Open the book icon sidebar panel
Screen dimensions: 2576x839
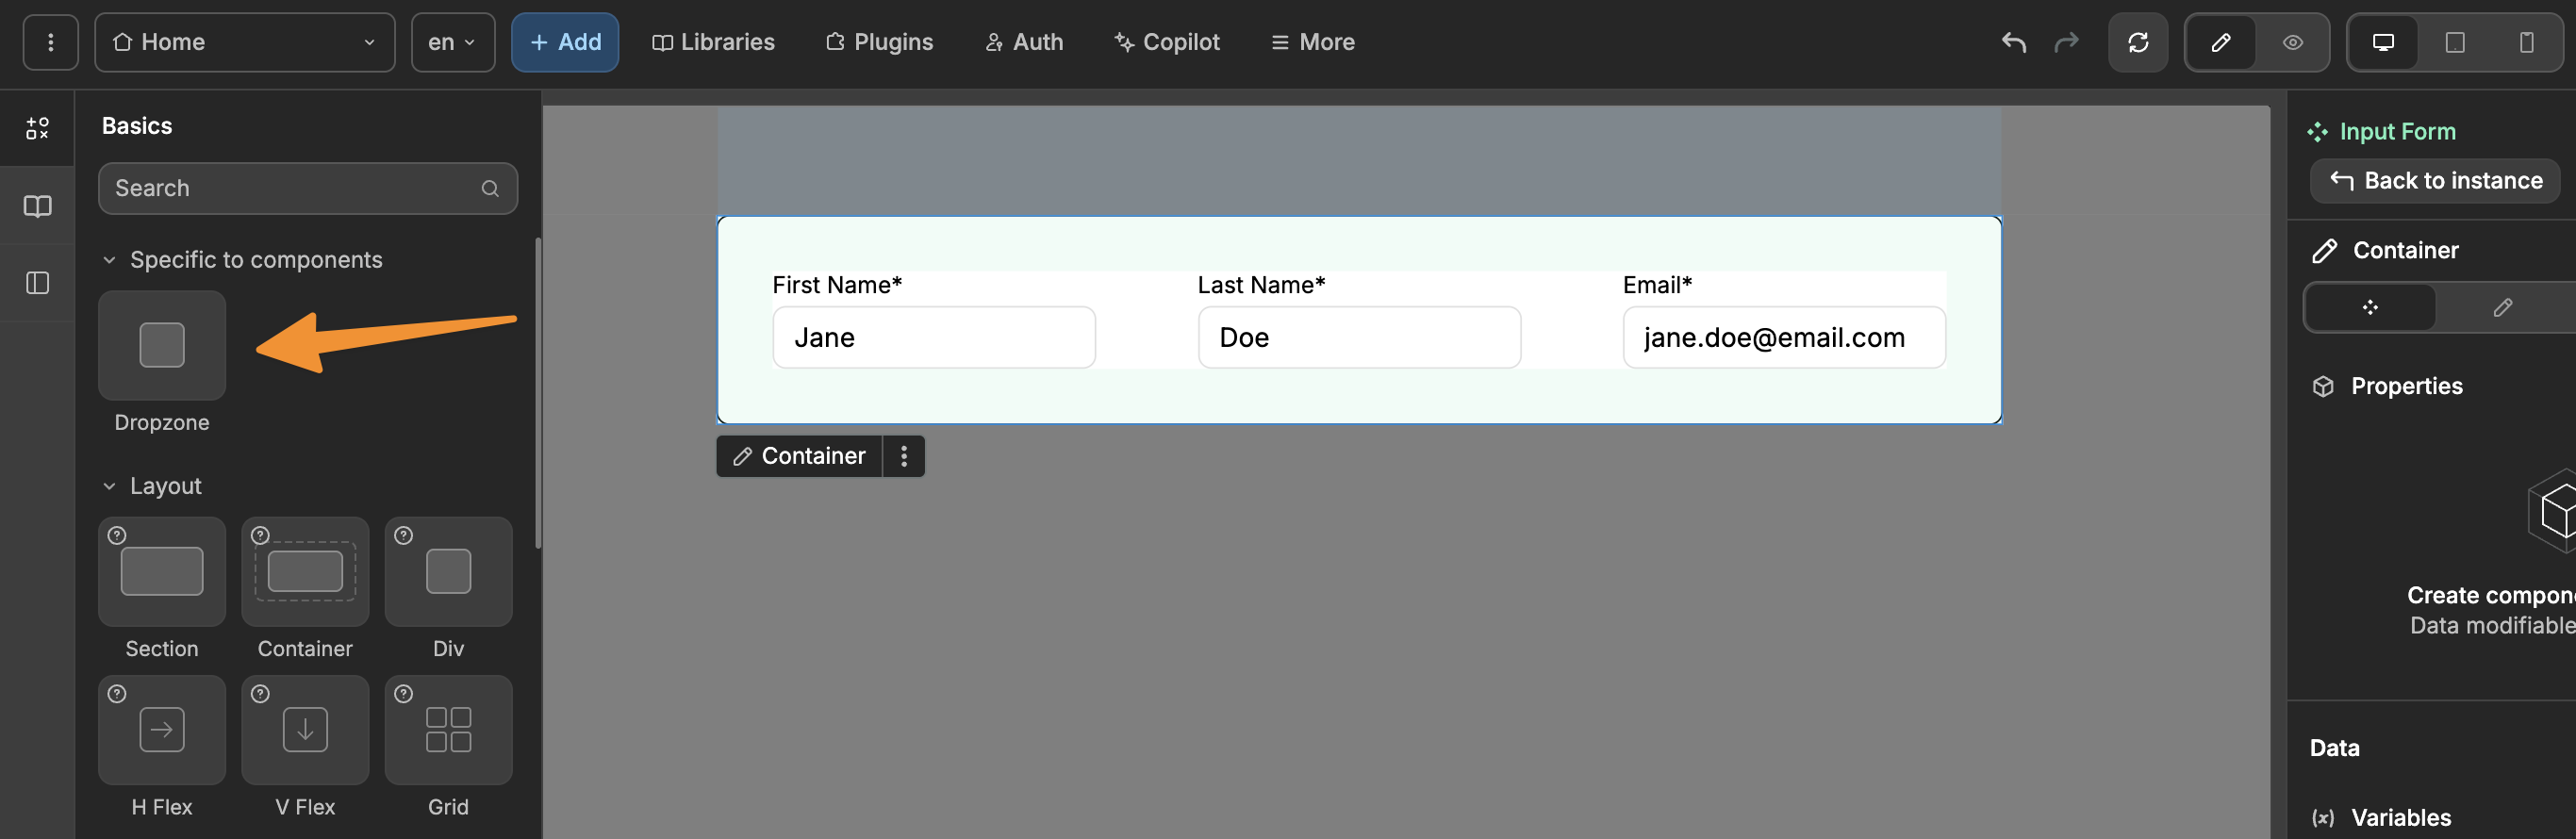37,206
